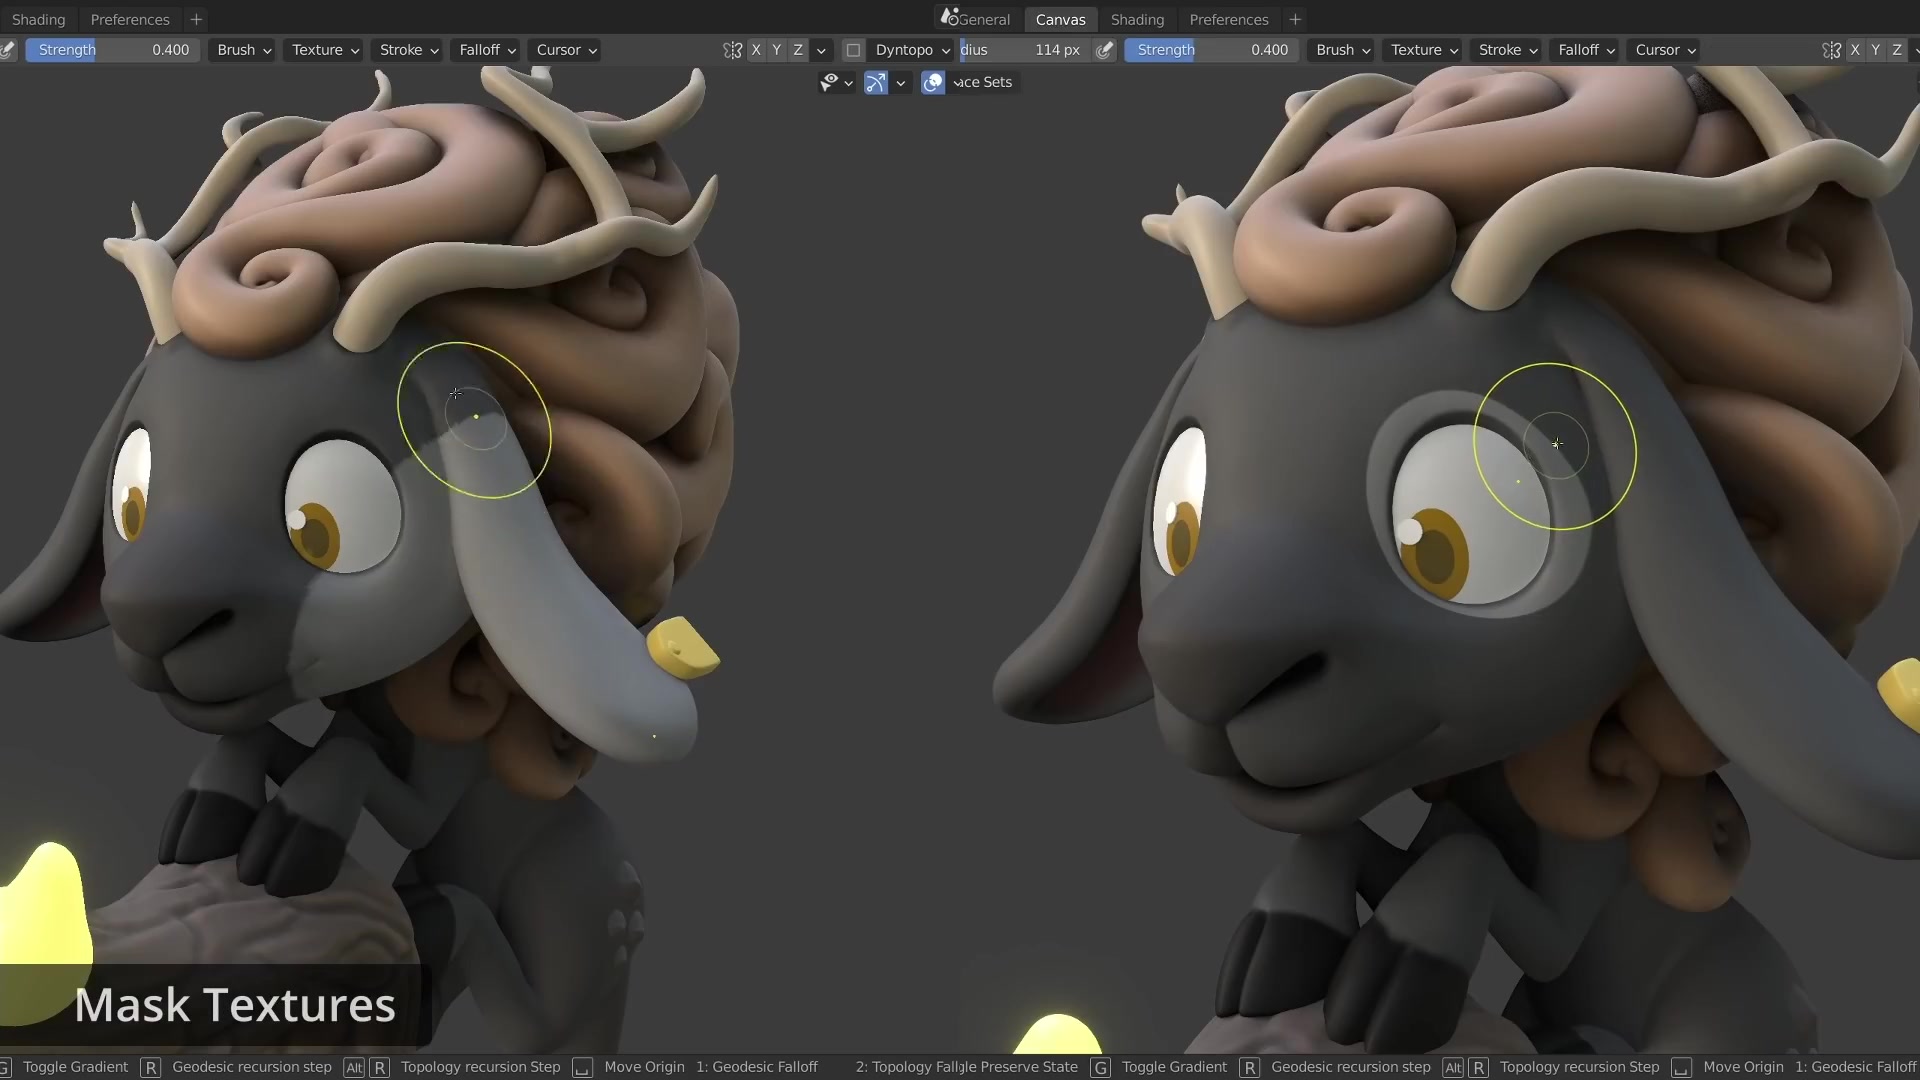Viewport: 1920px width, 1080px height.
Task: Open selectability and visibility eye icon
Action: tap(829, 82)
